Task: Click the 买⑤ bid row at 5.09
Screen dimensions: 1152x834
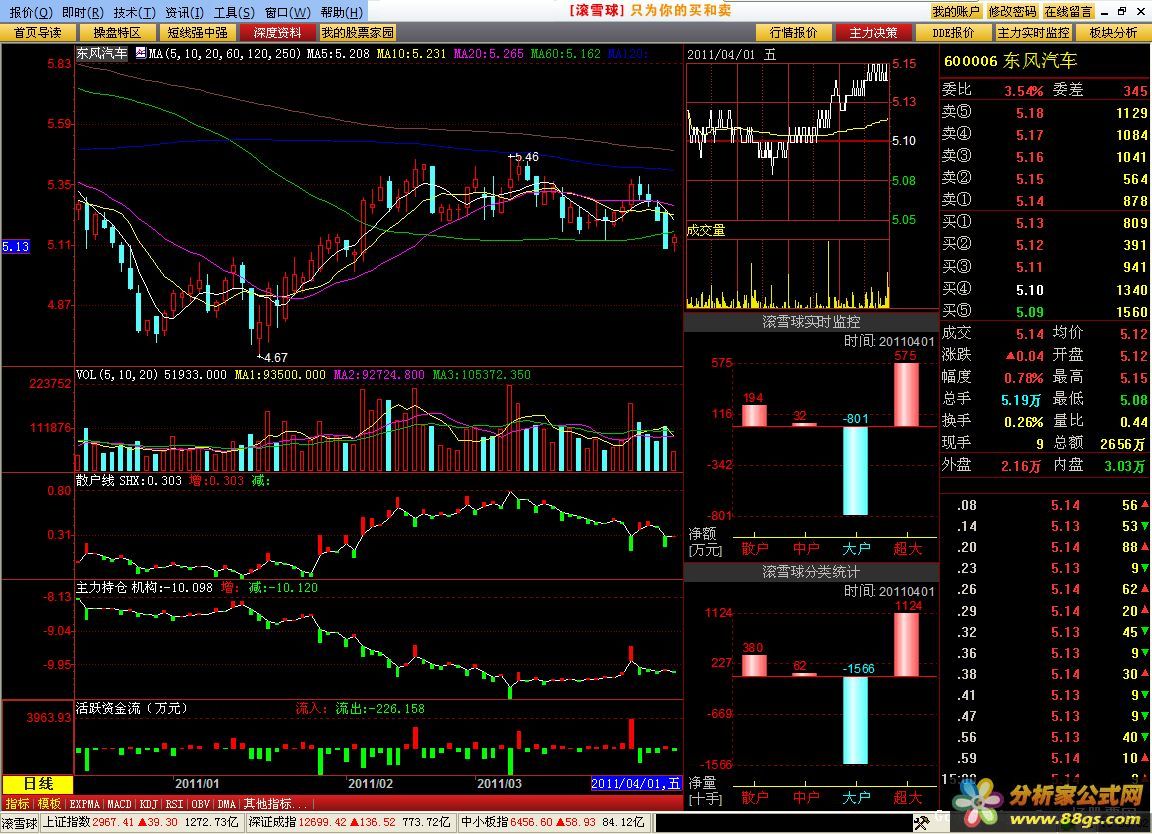Action: pos(1044,312)
